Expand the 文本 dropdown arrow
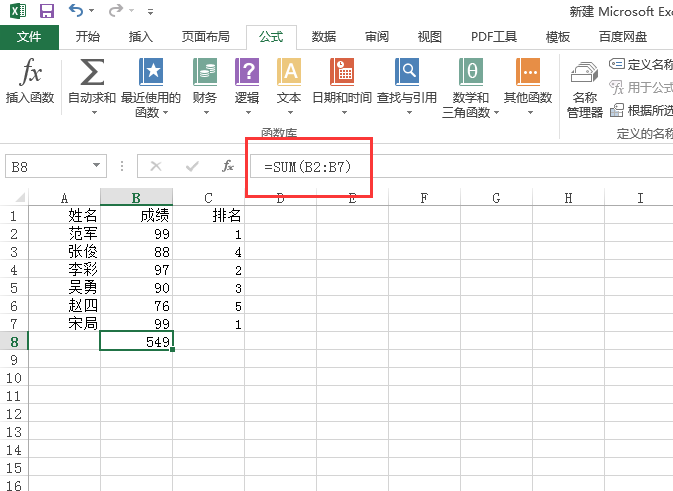Viewport: 673px width, 491px height. pos(291,112)
